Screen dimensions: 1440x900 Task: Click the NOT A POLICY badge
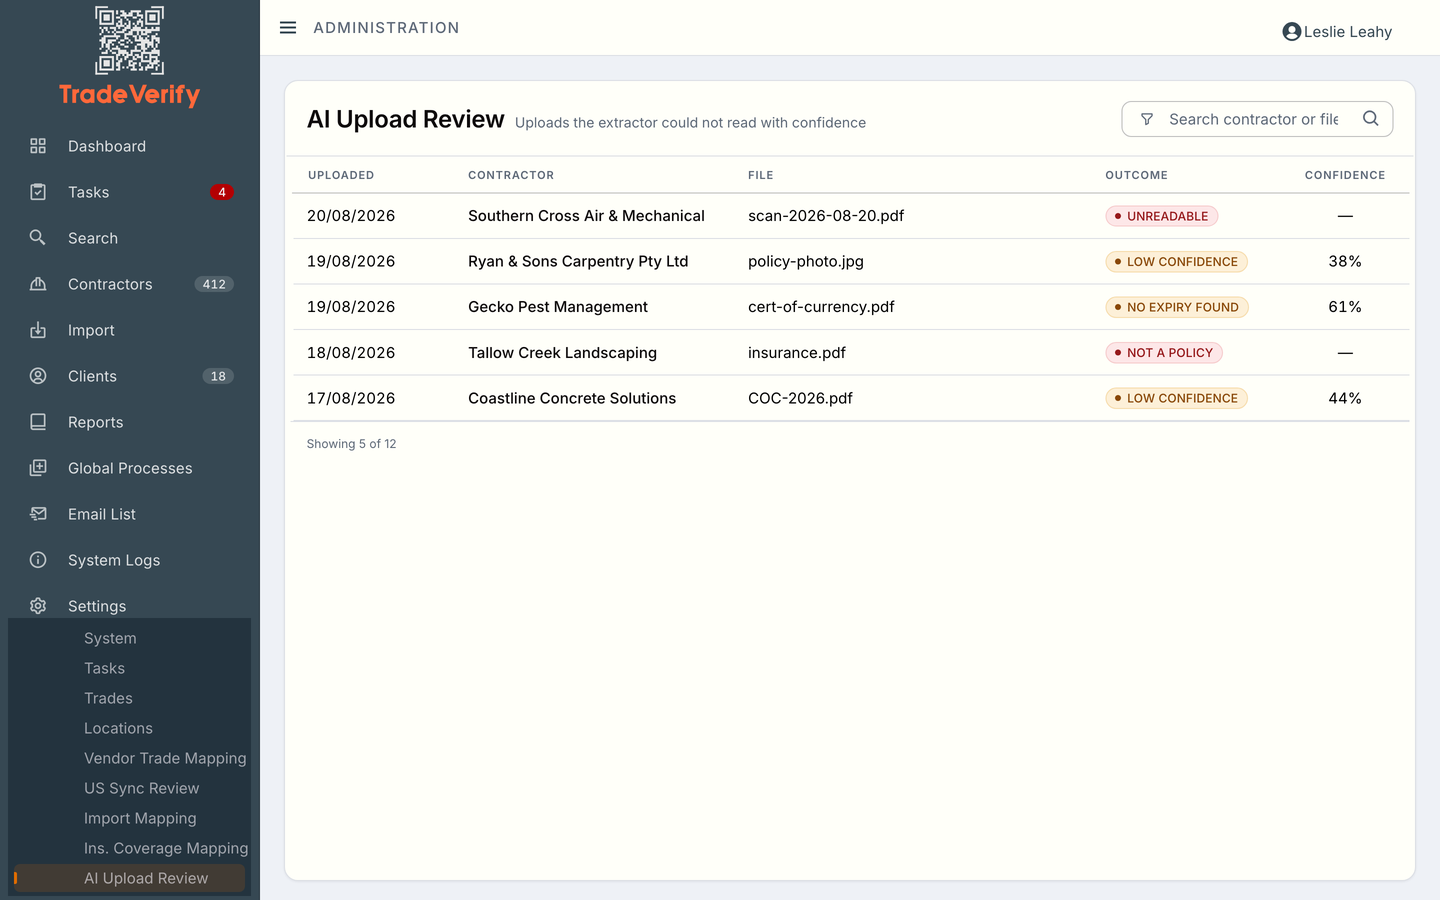(x=1164, y=353)
